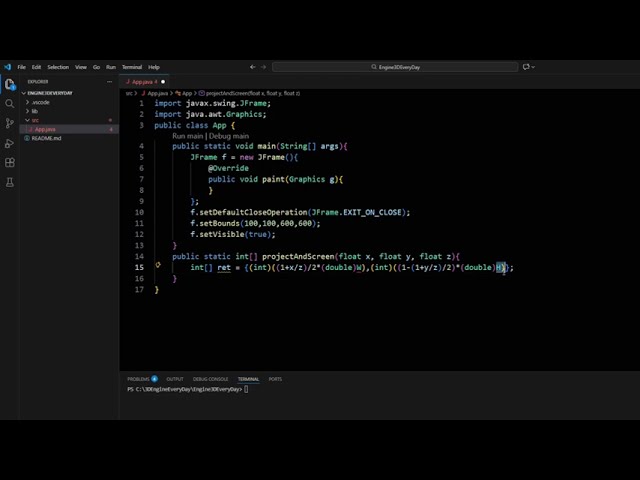Click the setBounds call on line 11
Screen dimensions: 640x480
pos(219,223)
